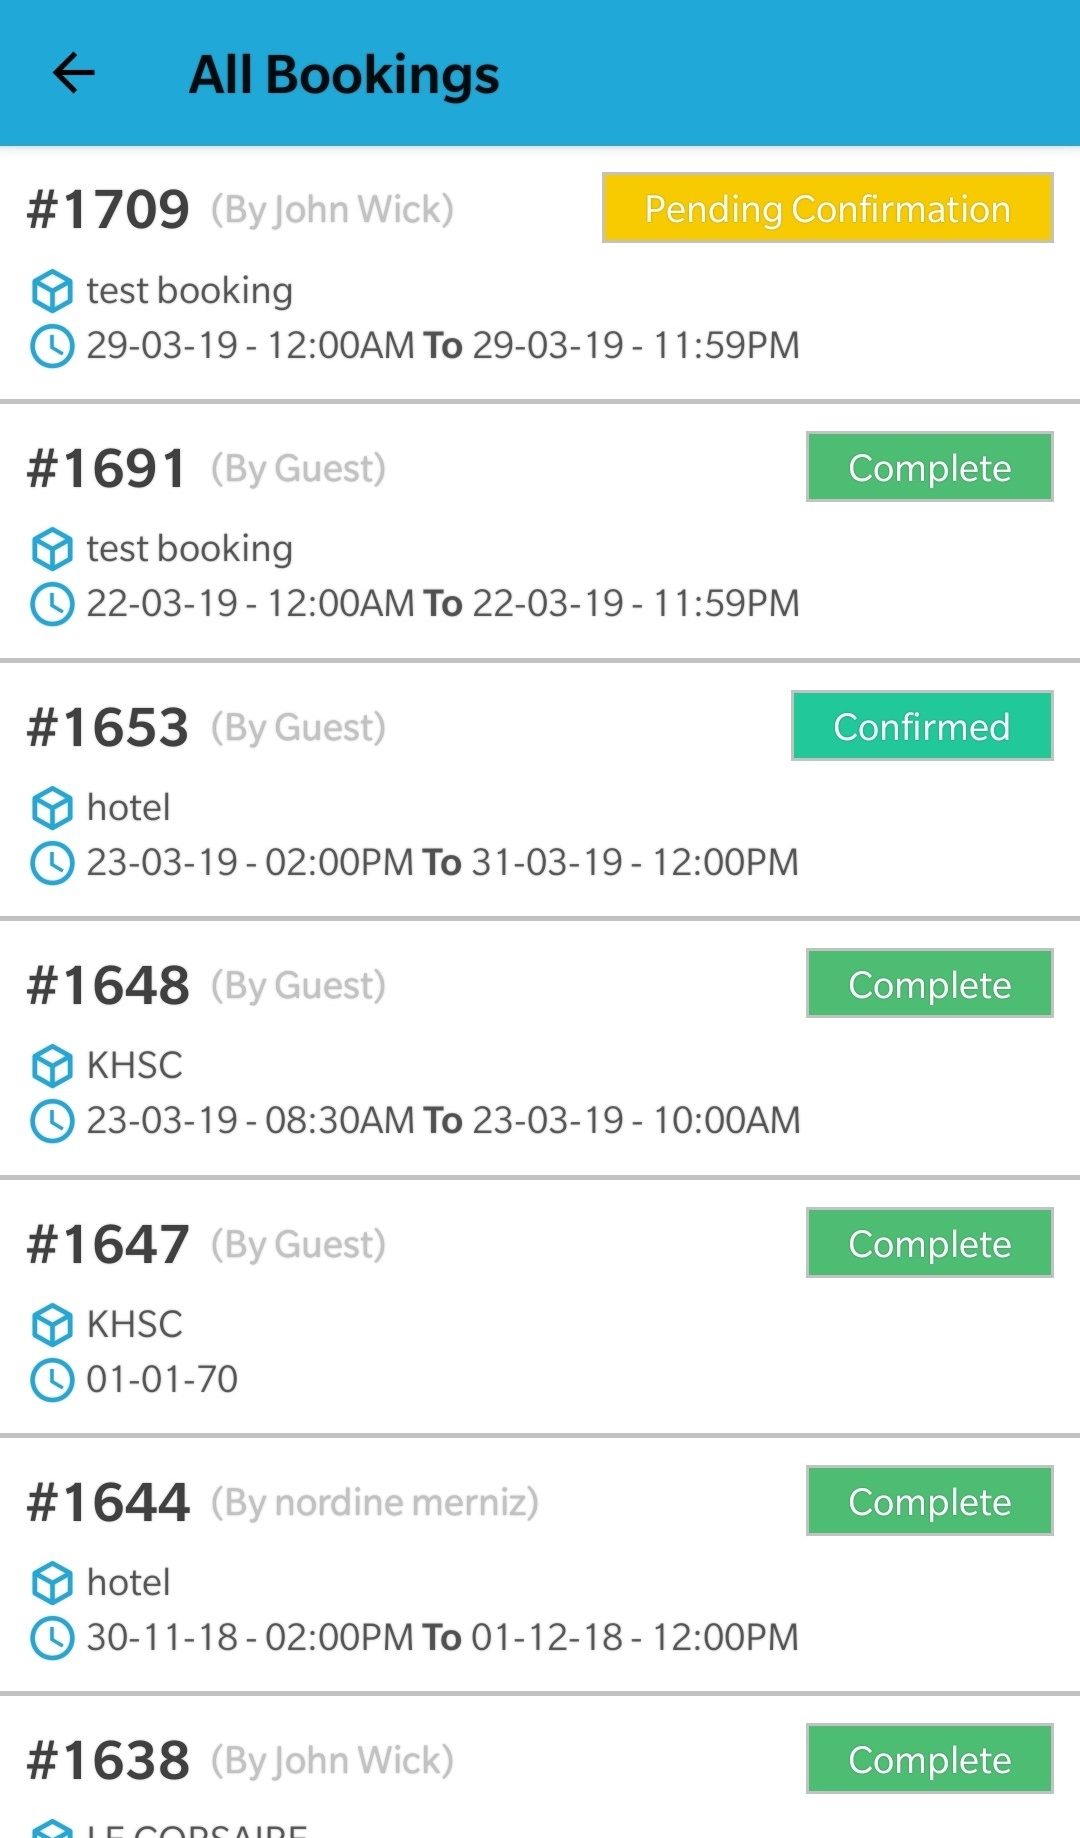The image size is (1080, 1838).
Task: Click clock icon on booking #1709
Action: pyautogui.click(x=52, y=346)
